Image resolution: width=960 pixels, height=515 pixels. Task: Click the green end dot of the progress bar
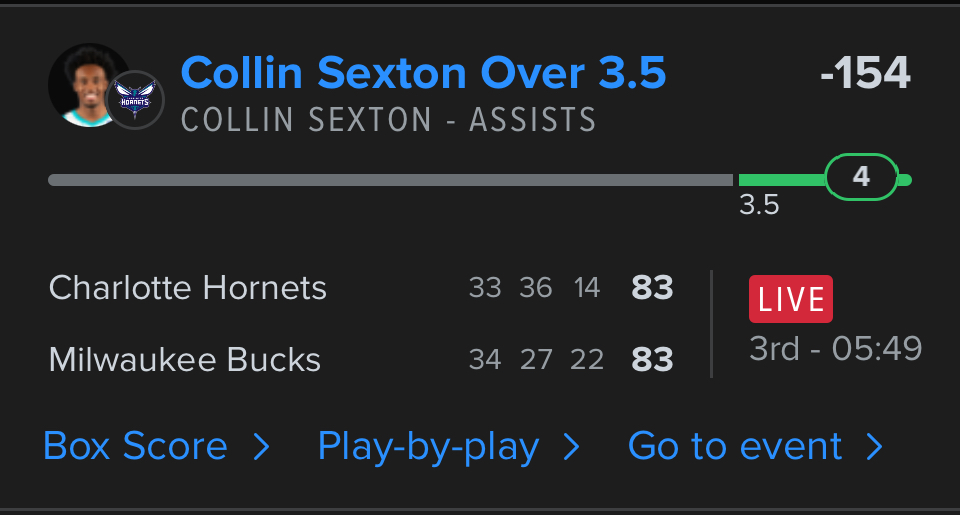coord(905,180)
